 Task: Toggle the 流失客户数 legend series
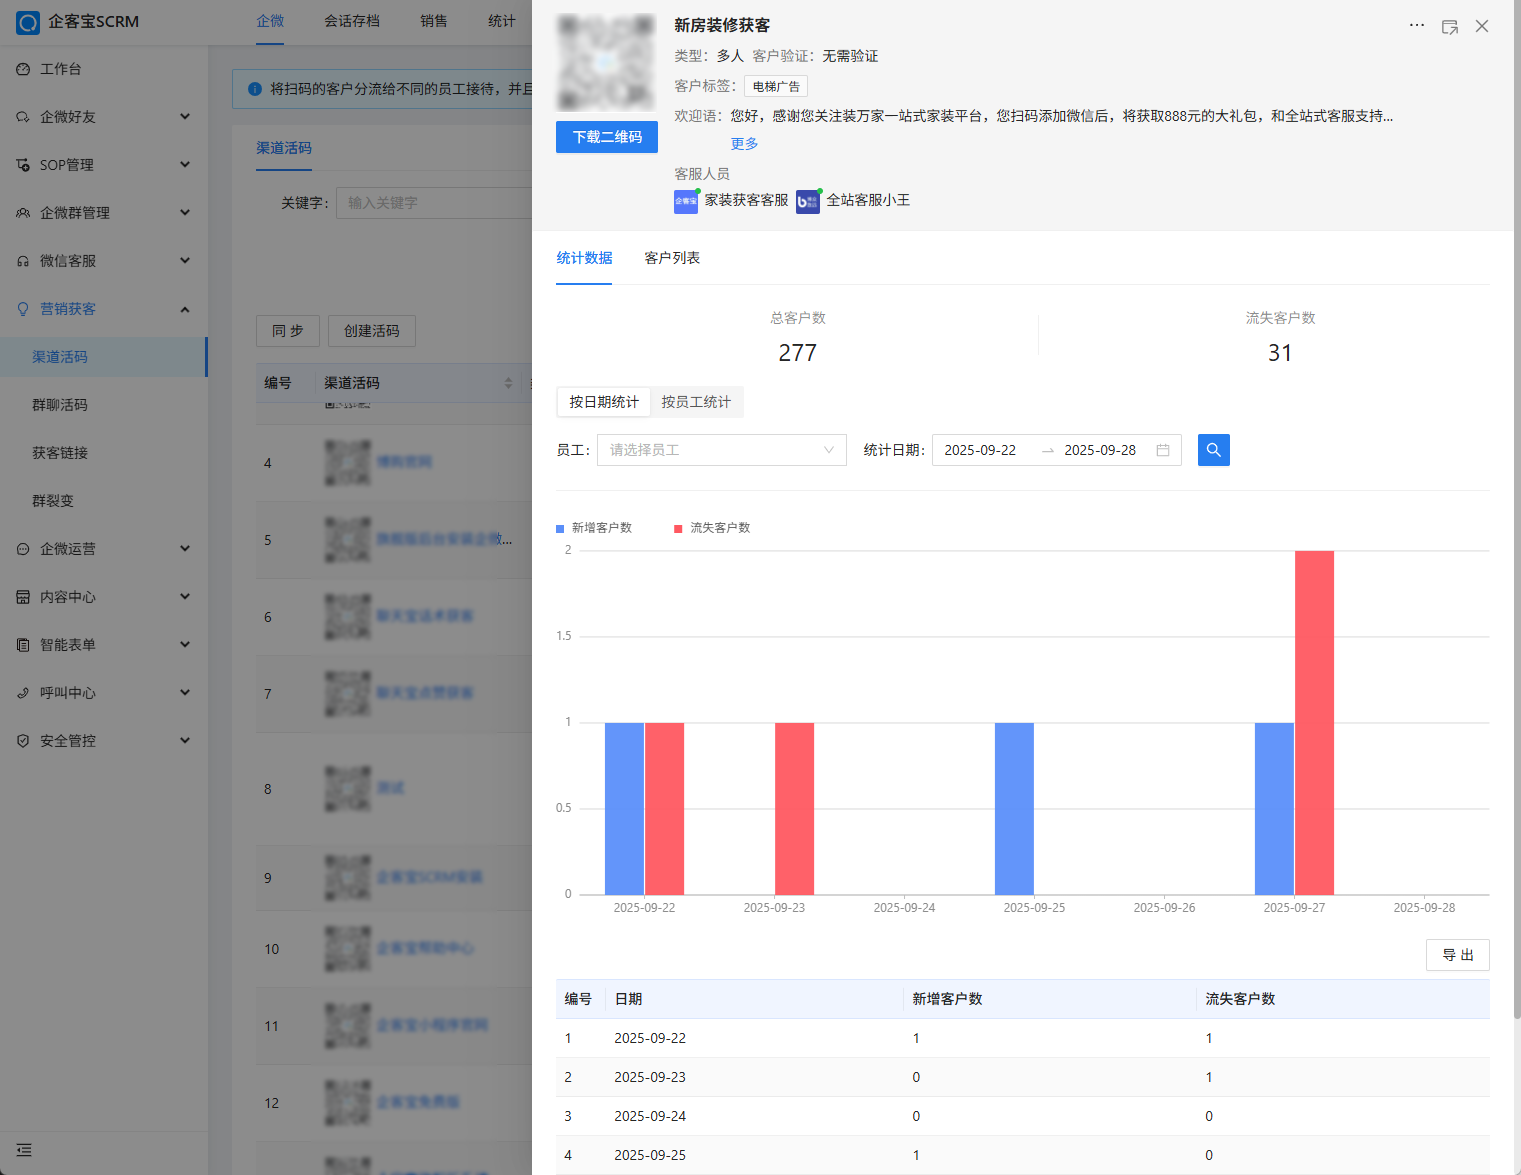point(712,528)
